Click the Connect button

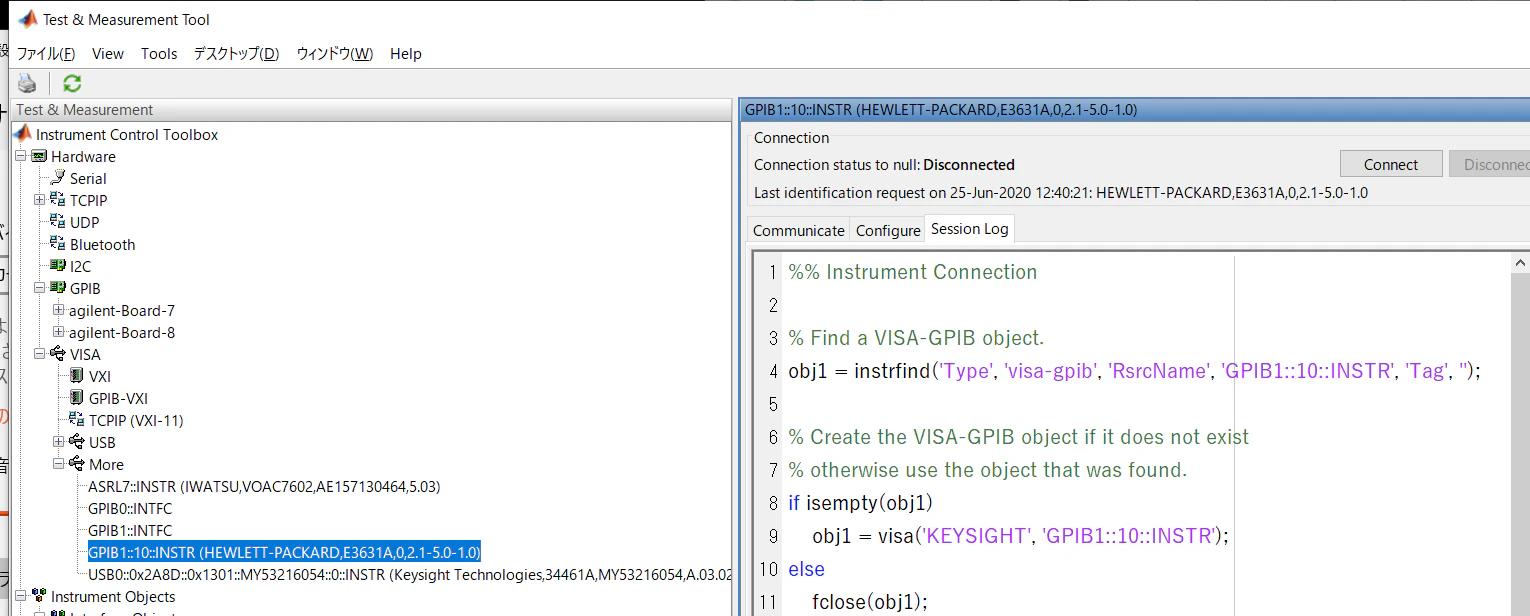(x=1391, y=165)
